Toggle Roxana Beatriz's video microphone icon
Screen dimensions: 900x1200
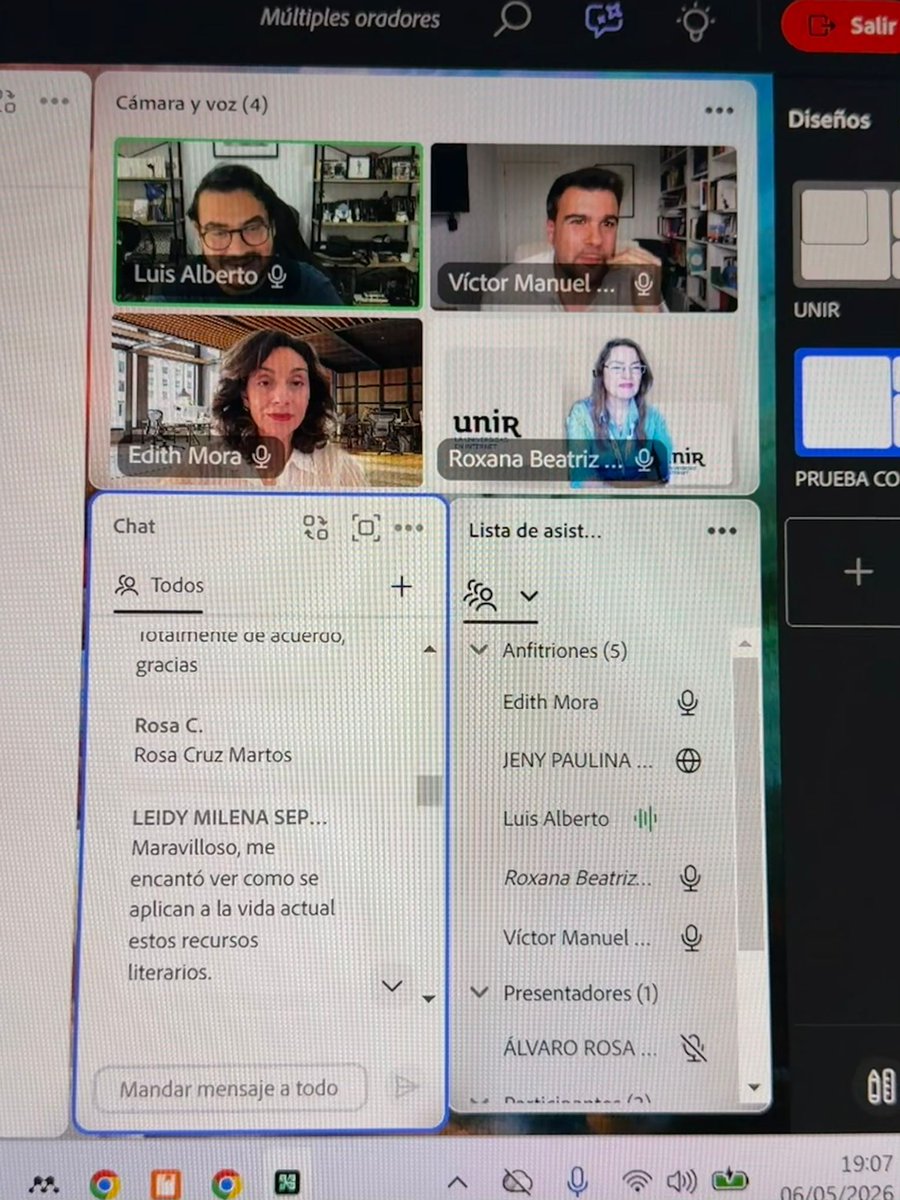pyautogui.click(x=645, y=459)
